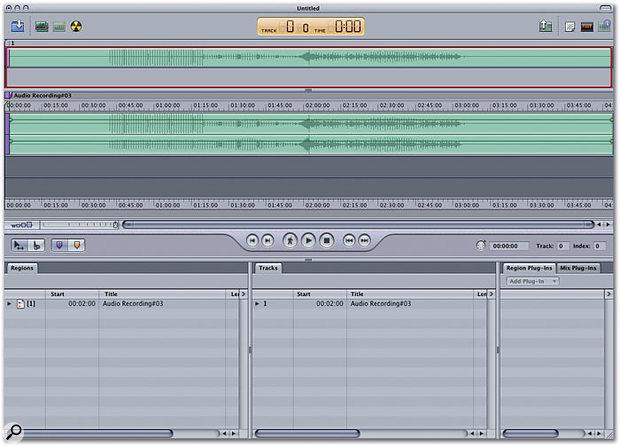Click the orange track/time counter display

[311, 26]
